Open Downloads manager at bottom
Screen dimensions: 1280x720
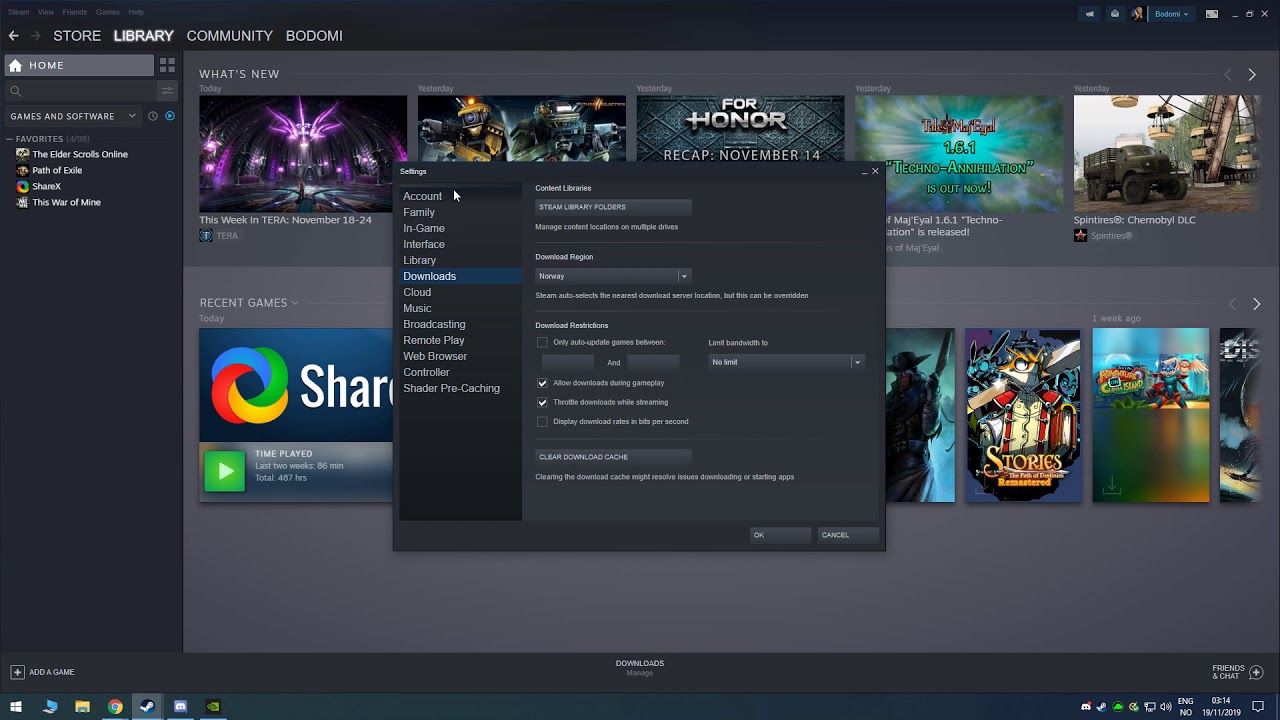pyautogui.click(x=640, y=667)
